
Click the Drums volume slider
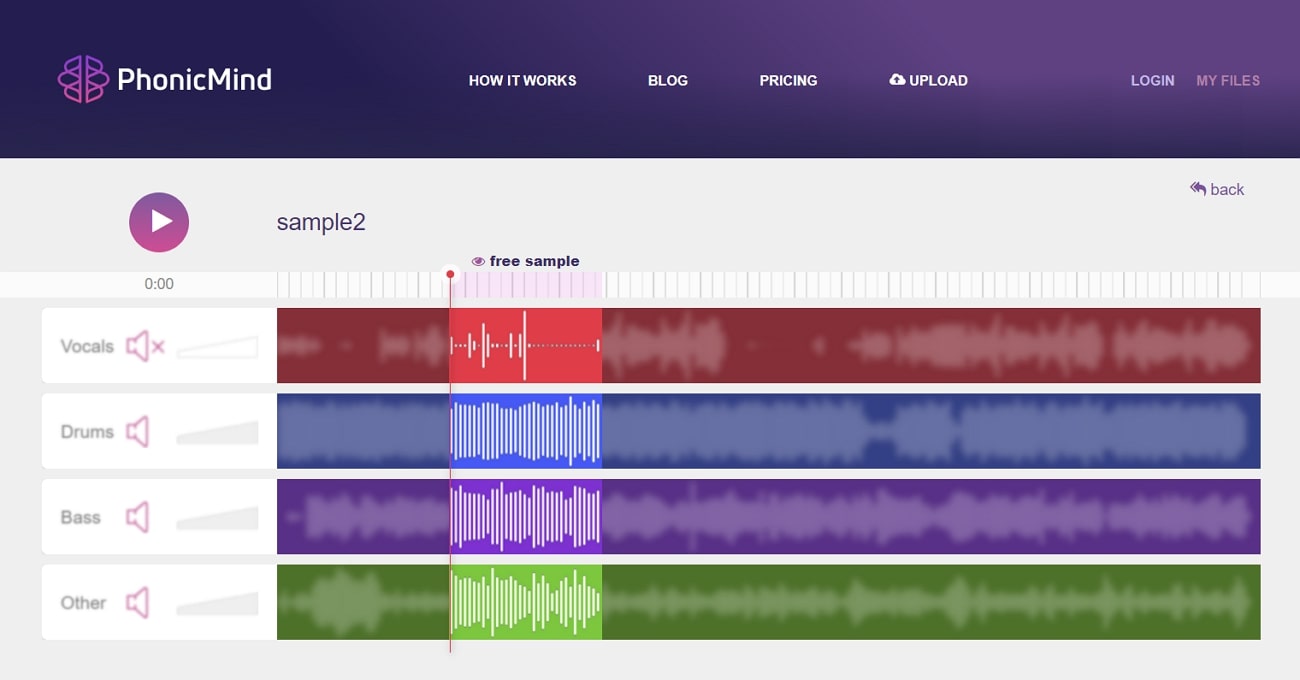[218, 433]
